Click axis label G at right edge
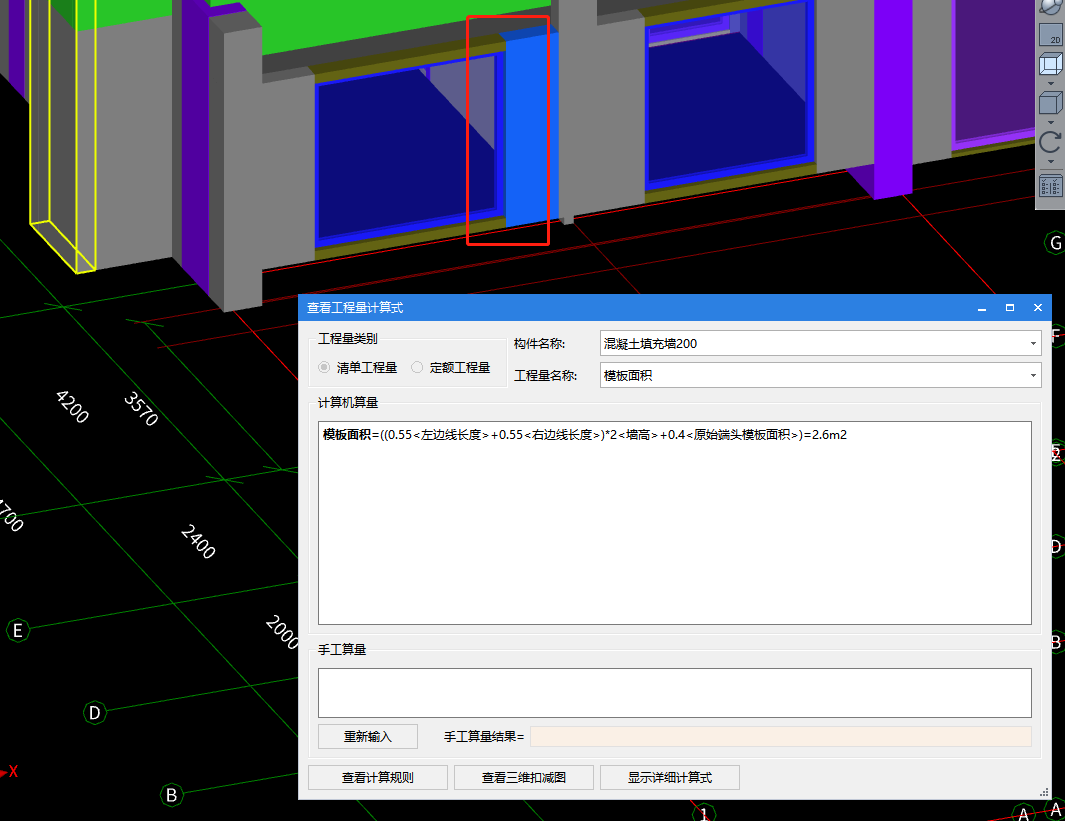The height and width of the screenshot is (821, 1065). coord(1055,243)
